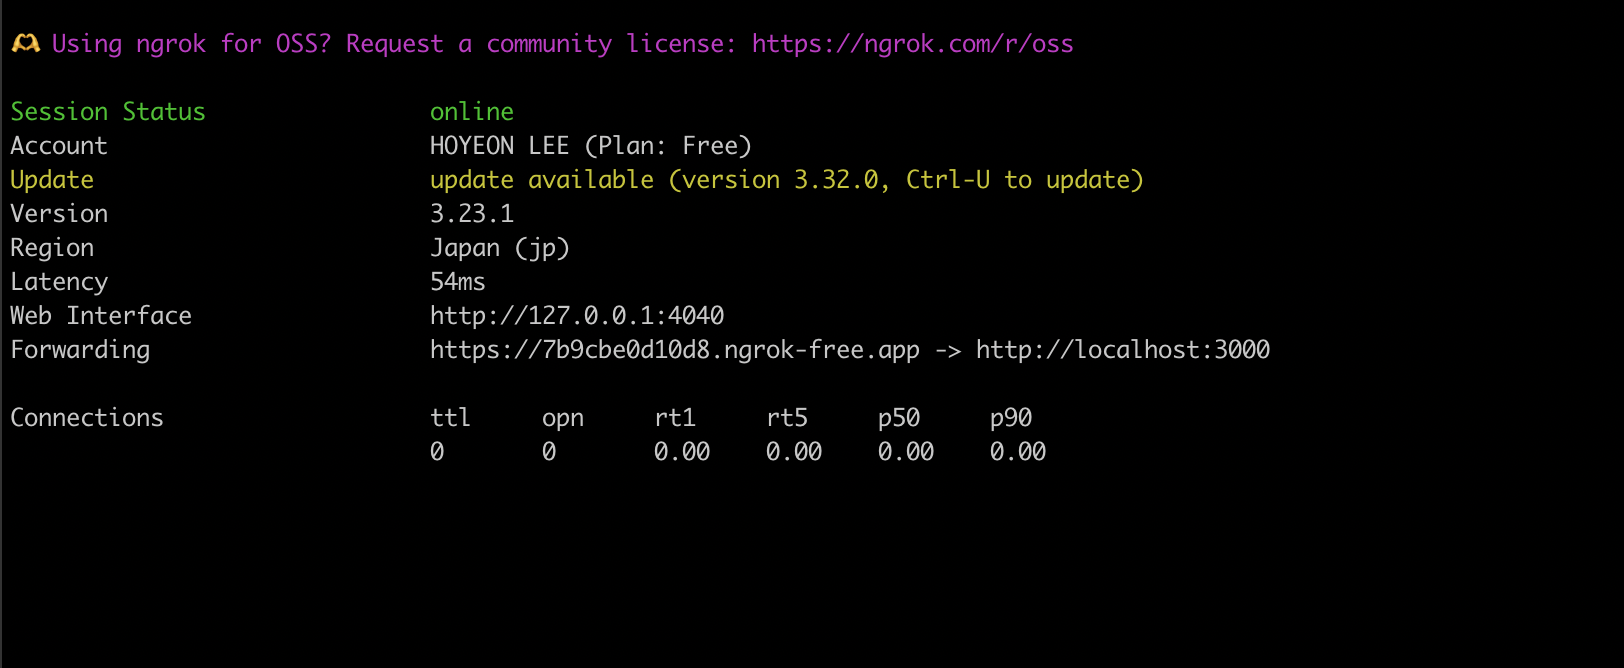Click the Latency label
1624x668 pixels.
[59, 282]
